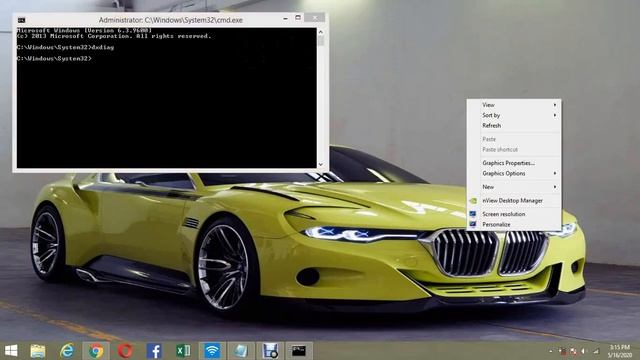Image resolution: width=640 pixels, height=360 pixels.
Task: Click the cmd.exe title bar text
Action: [171, 20]
